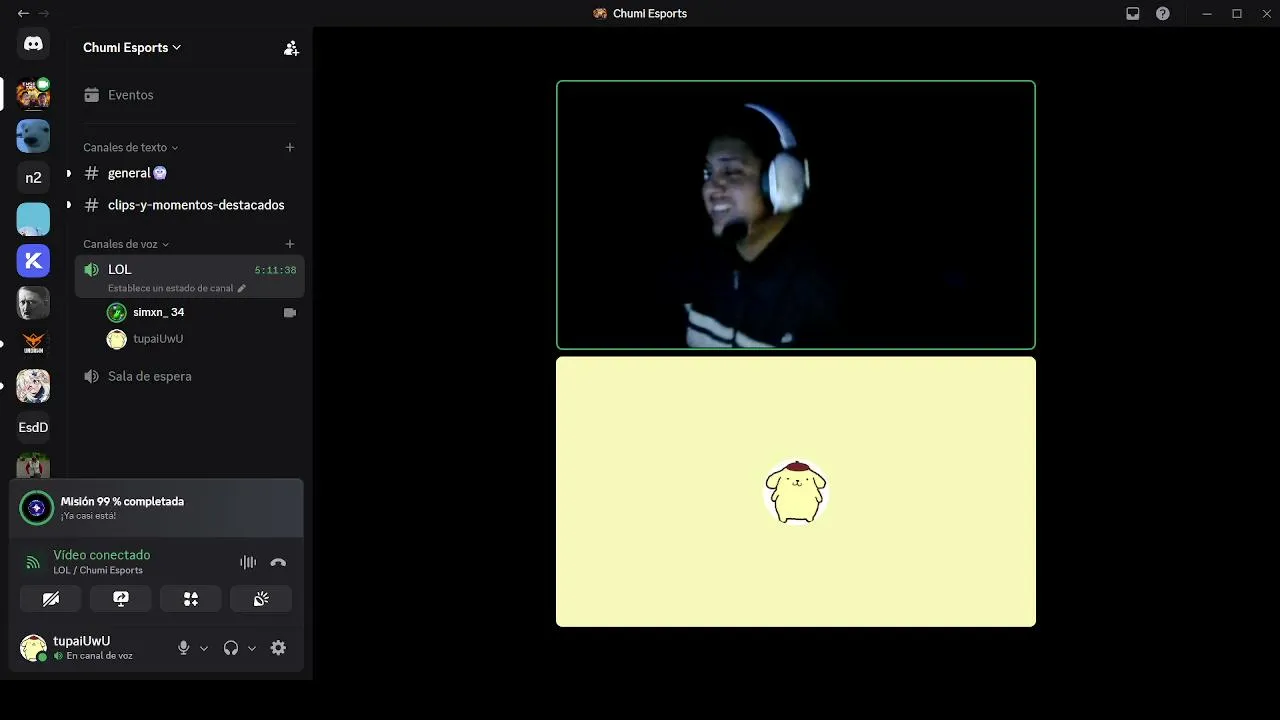Open Discord direct messages home icon
1280x720 pixels.
click(x=33, y=44)
